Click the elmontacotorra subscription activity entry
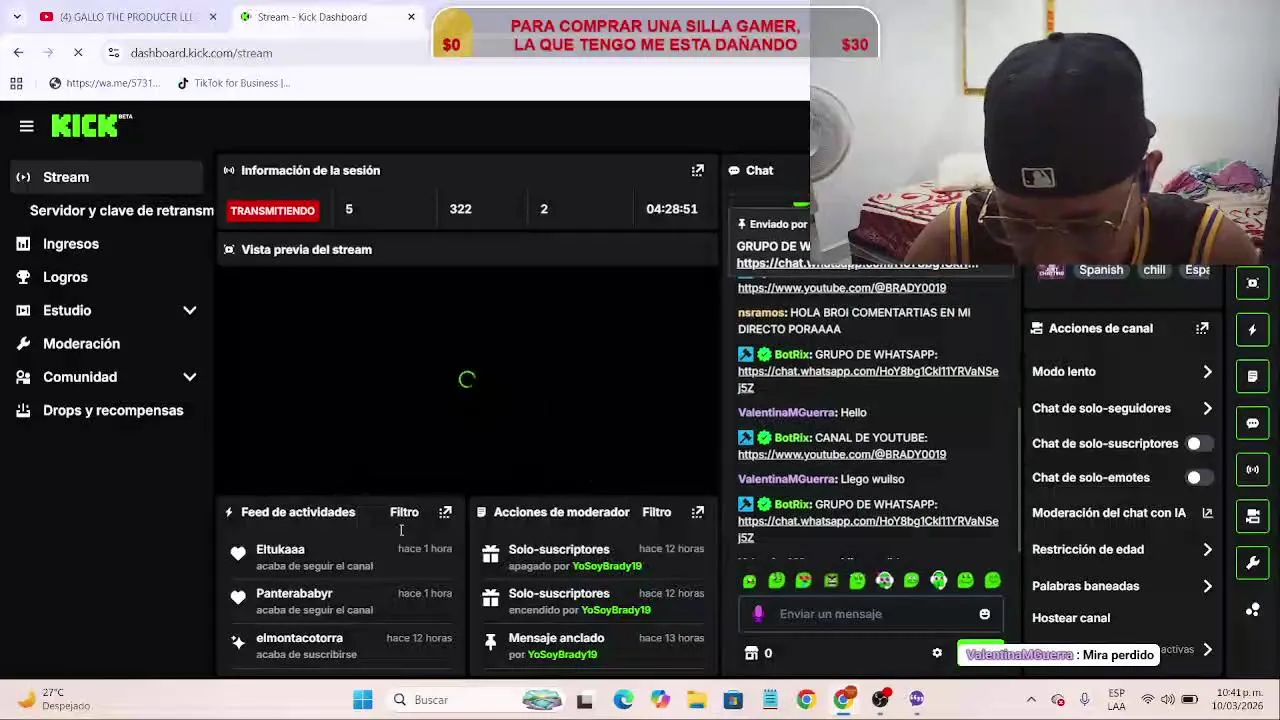The width and height of the screenshot is (1280, 720). (342, 646)
